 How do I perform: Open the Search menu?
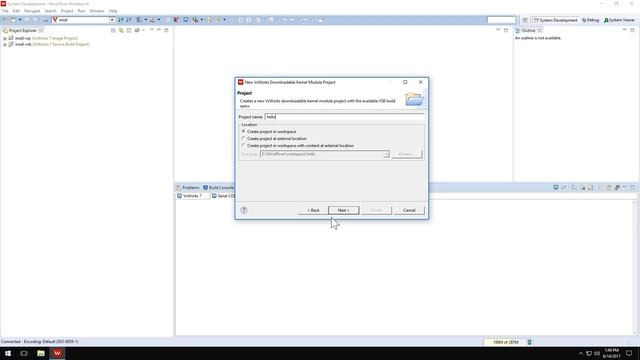click(50, 11)
